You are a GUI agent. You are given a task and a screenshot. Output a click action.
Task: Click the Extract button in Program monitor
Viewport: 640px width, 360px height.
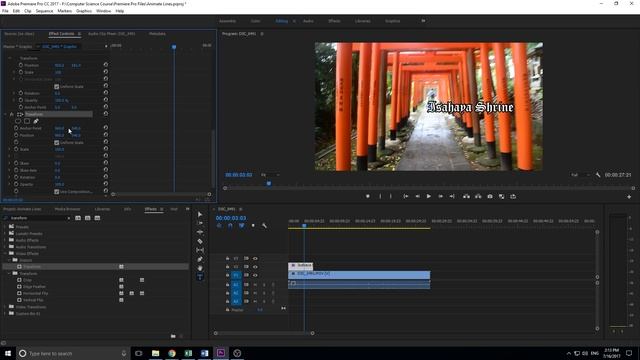478,196
